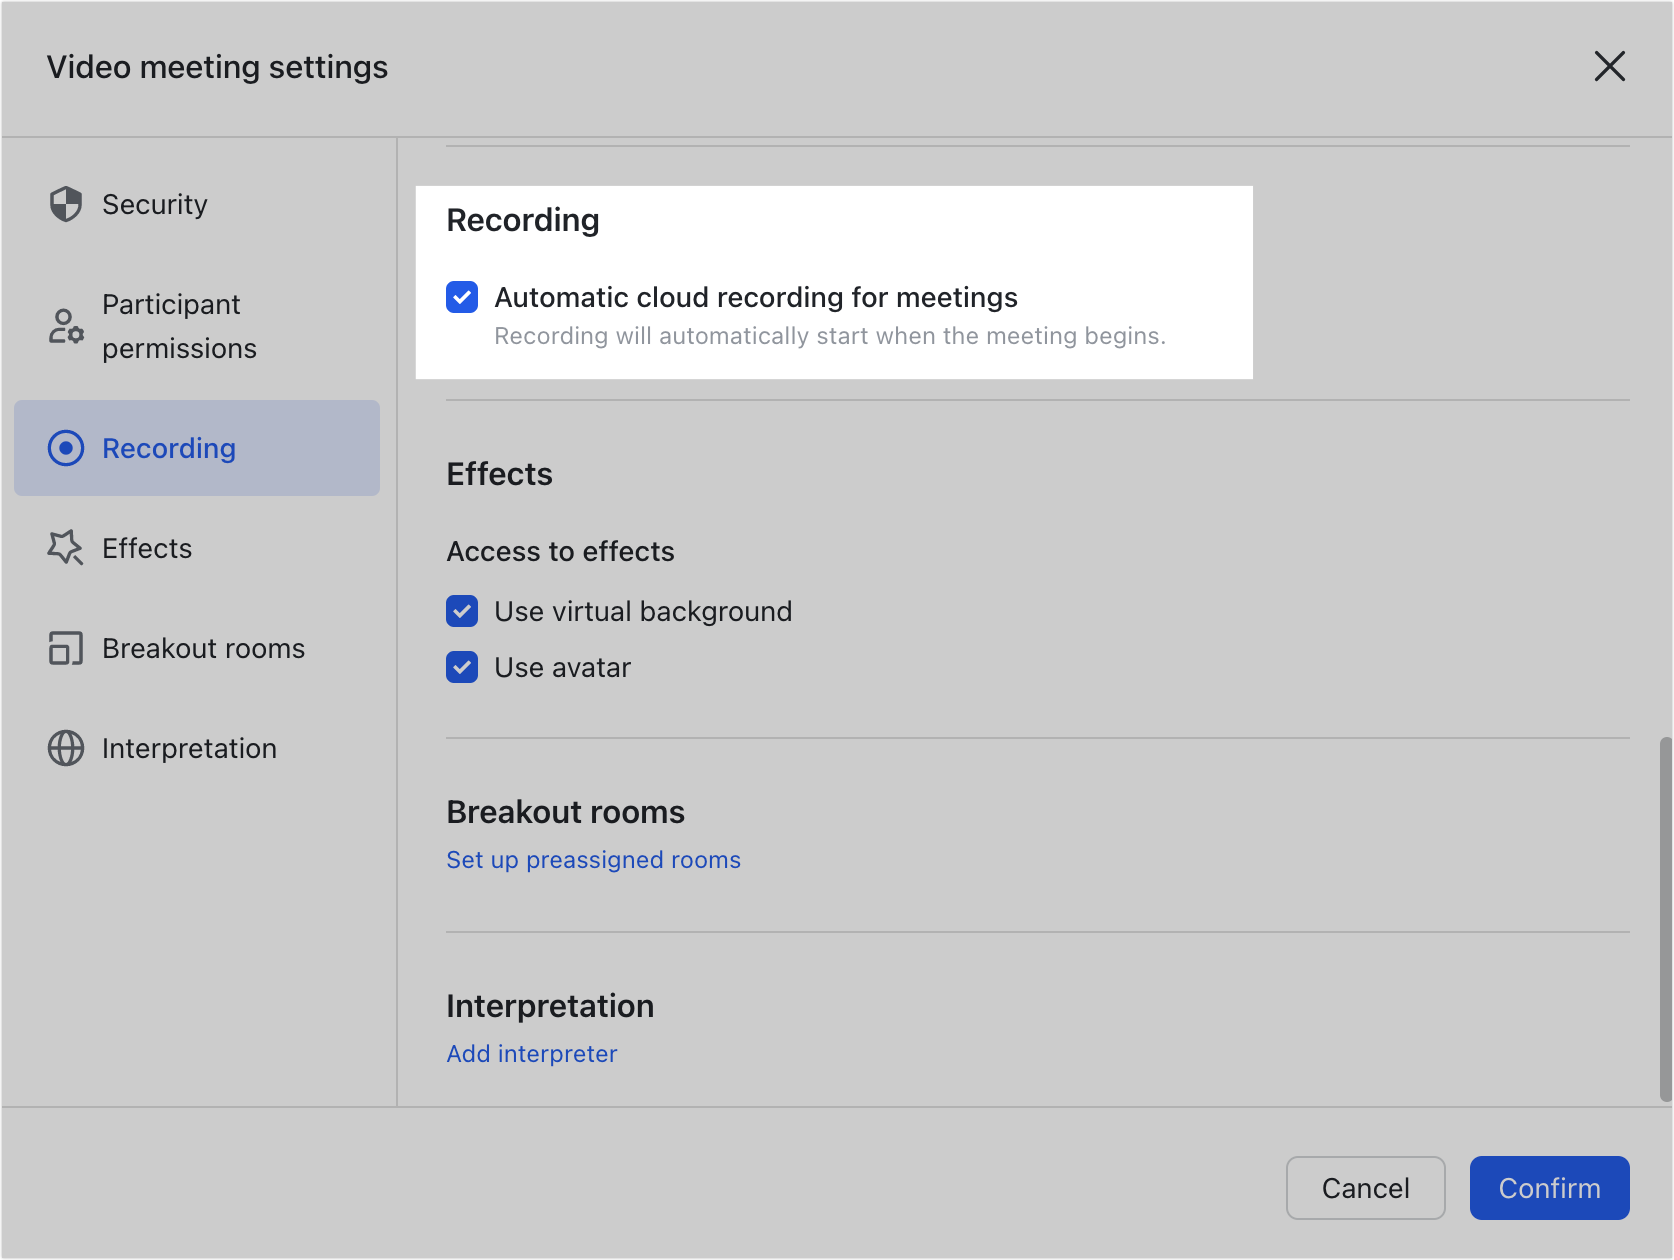The width and height of the screenshot is (1674, 1260).
Task: Click the Effects star wand icon
Action: tap(66, 548)
